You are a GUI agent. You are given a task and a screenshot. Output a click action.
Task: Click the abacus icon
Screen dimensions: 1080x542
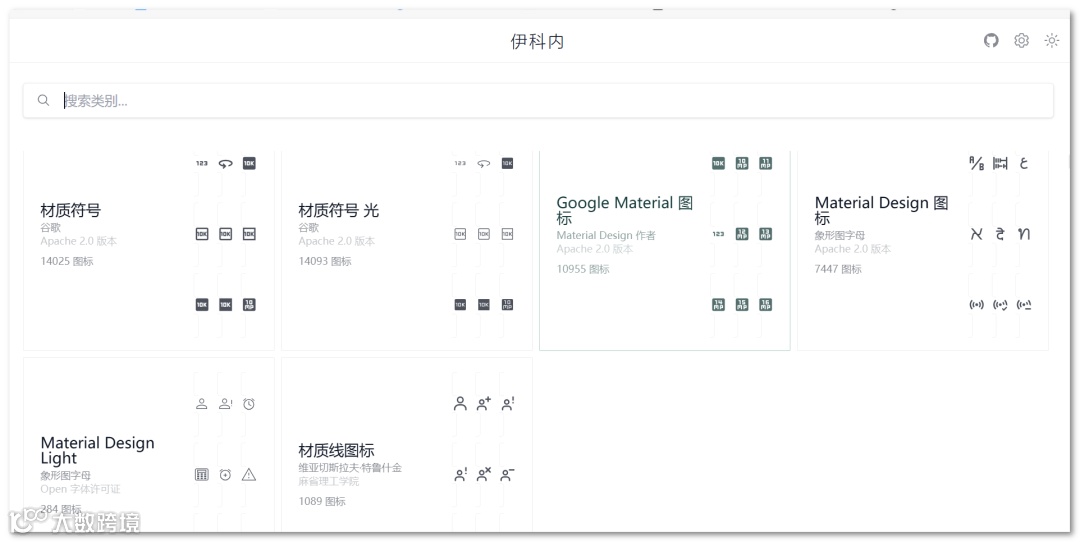click(x=1000, y=163)
